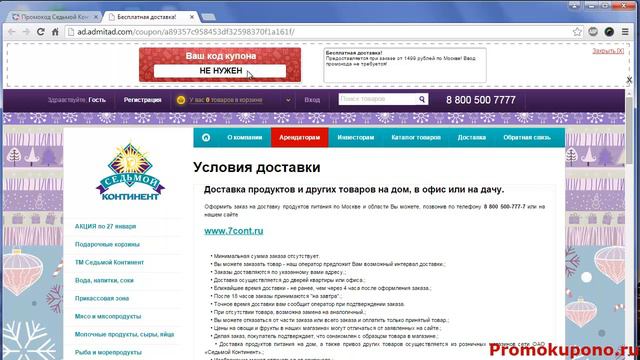The height and width of the screenshot is (360, 640).
Task: Click the Закрыть link in coupon banner
Action: [x=608, y=51]
